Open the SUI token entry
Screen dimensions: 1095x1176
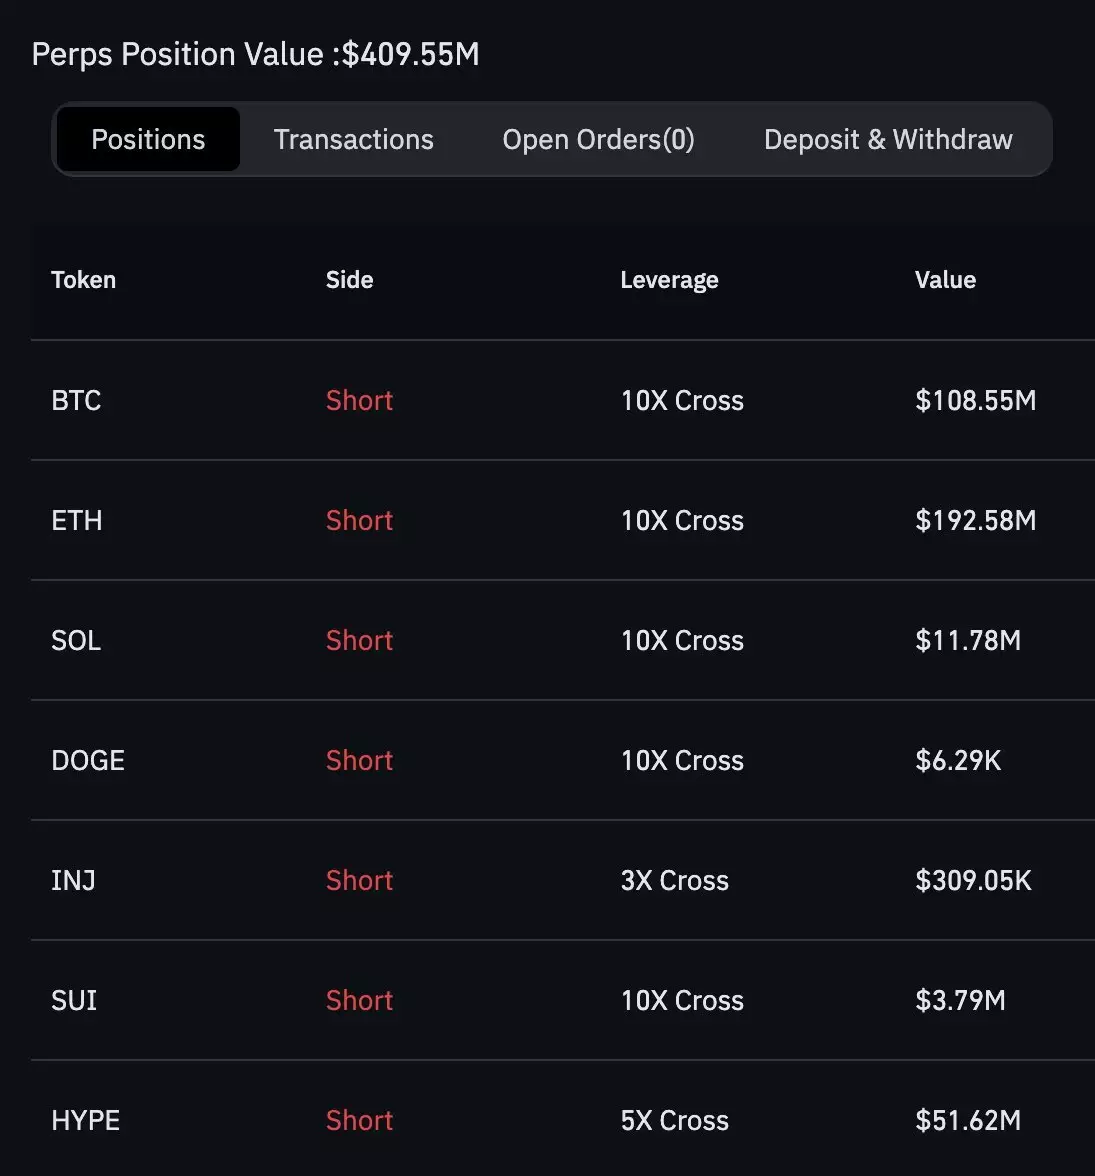[74, 1000]
